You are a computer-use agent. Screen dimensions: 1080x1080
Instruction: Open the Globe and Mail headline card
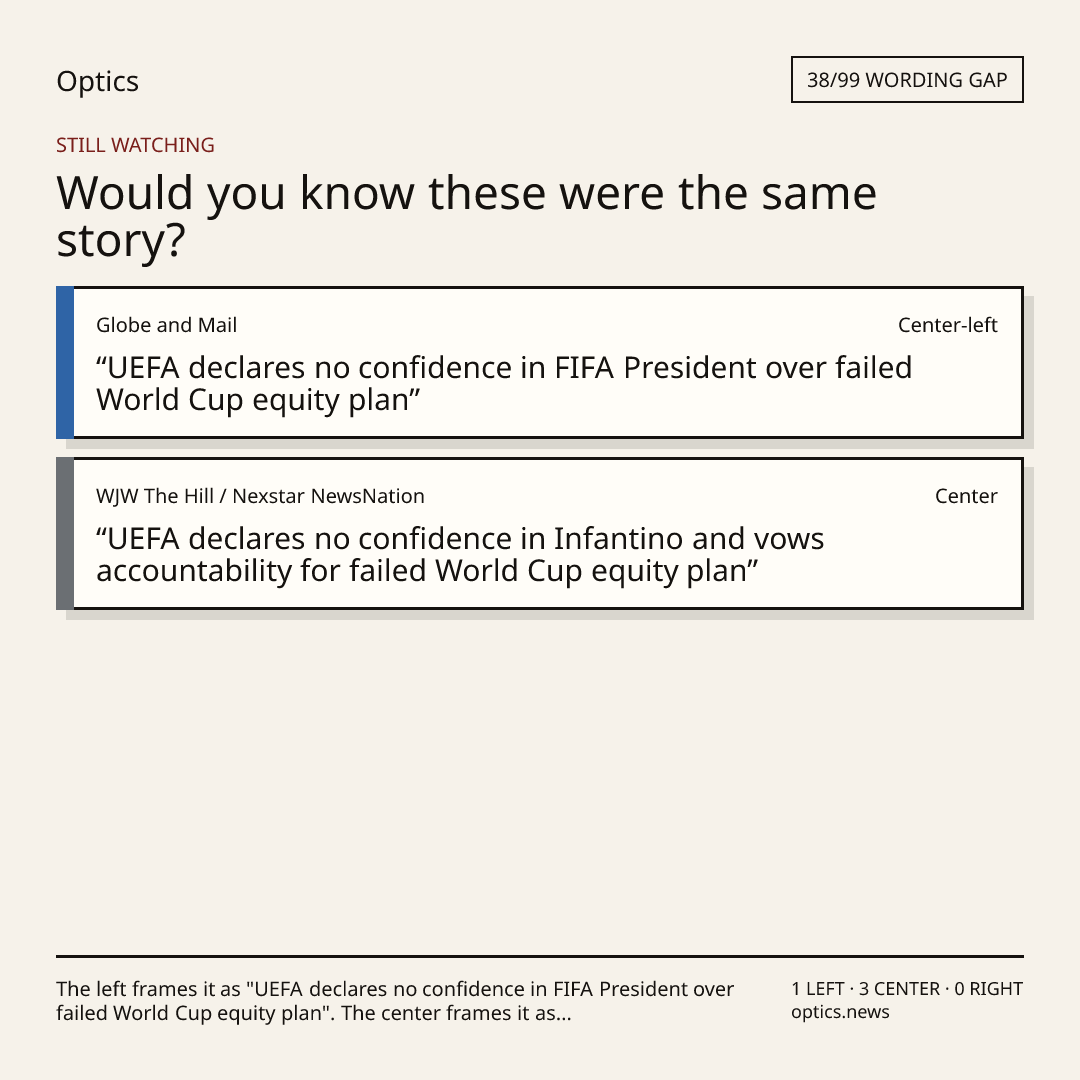pos(540,362)
